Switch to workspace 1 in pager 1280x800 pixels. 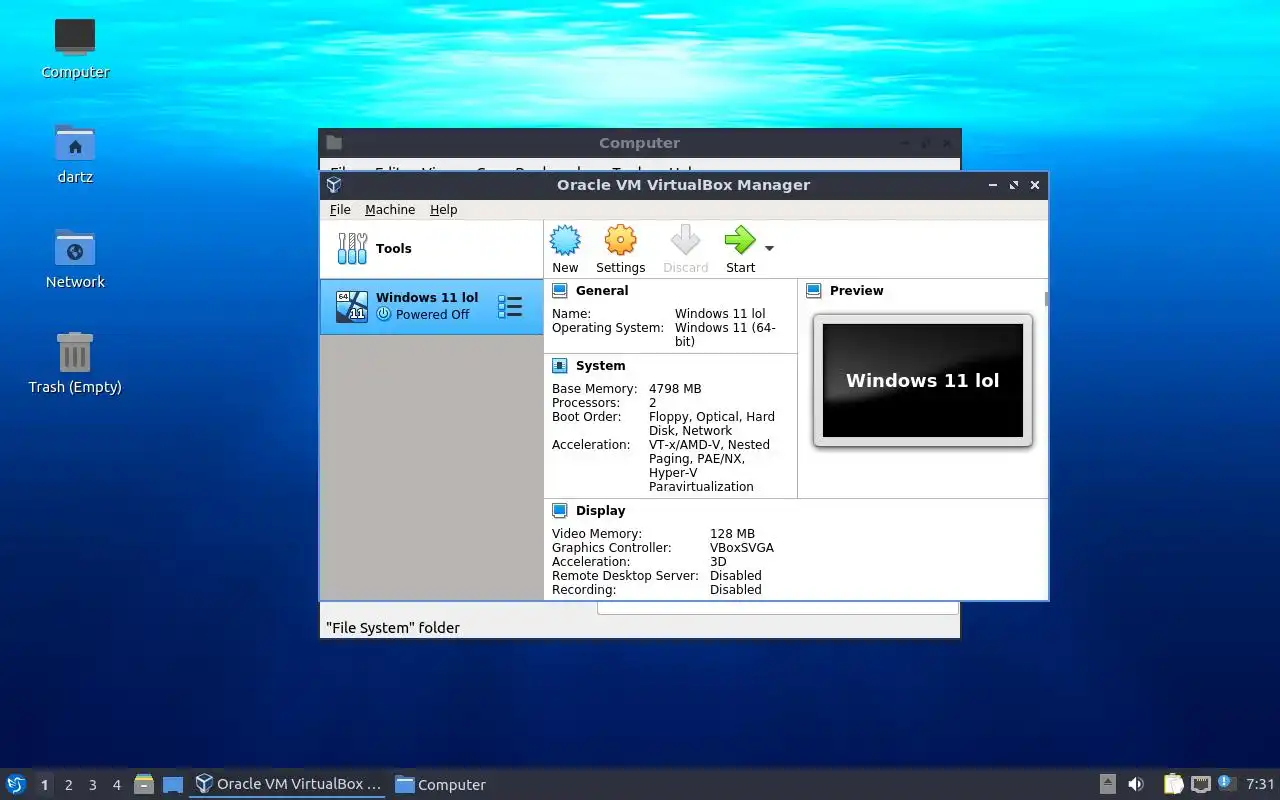pos(44,785)
